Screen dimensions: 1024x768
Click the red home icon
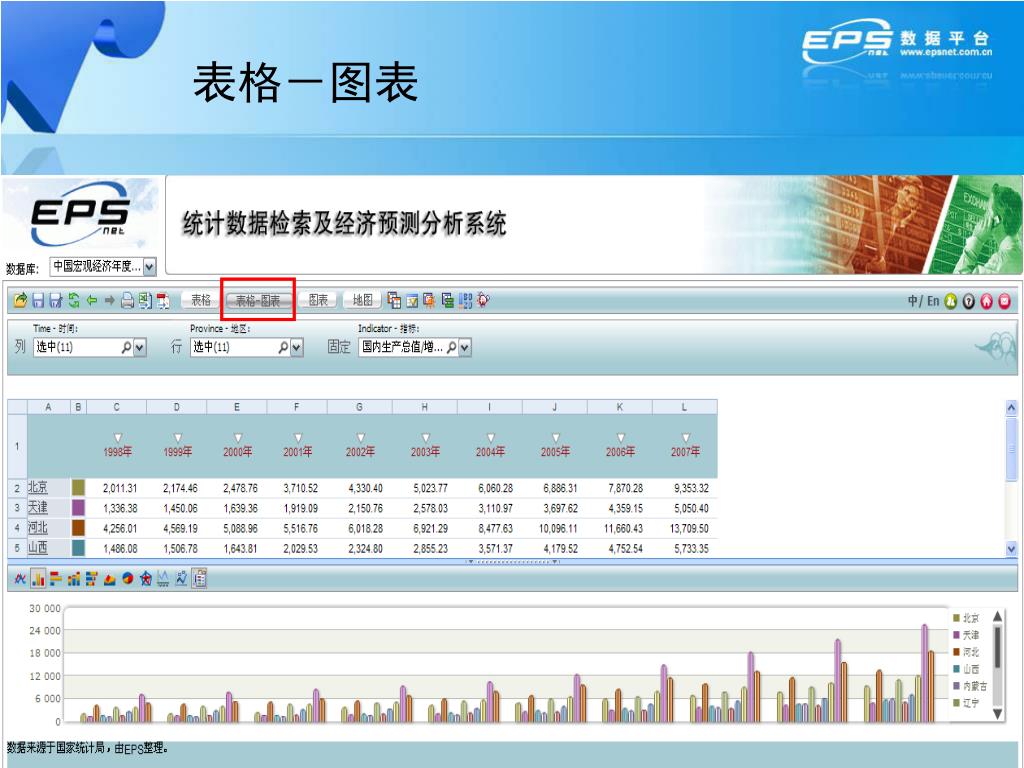987,301
